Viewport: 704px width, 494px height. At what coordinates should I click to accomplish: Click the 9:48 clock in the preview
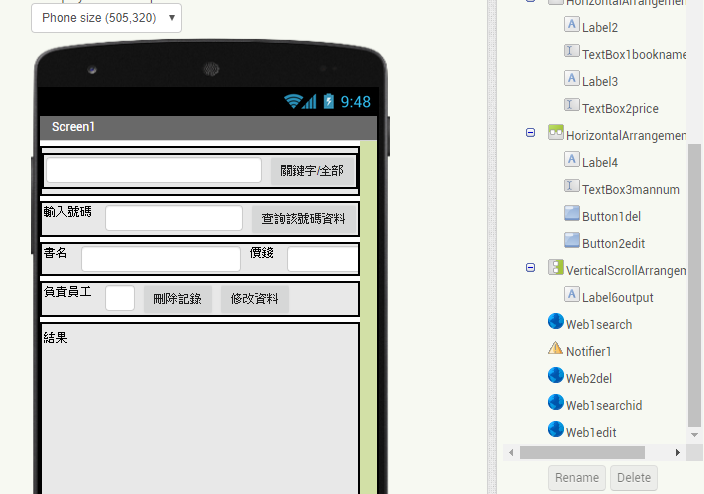pyautogui.click(x=356, y=102)
